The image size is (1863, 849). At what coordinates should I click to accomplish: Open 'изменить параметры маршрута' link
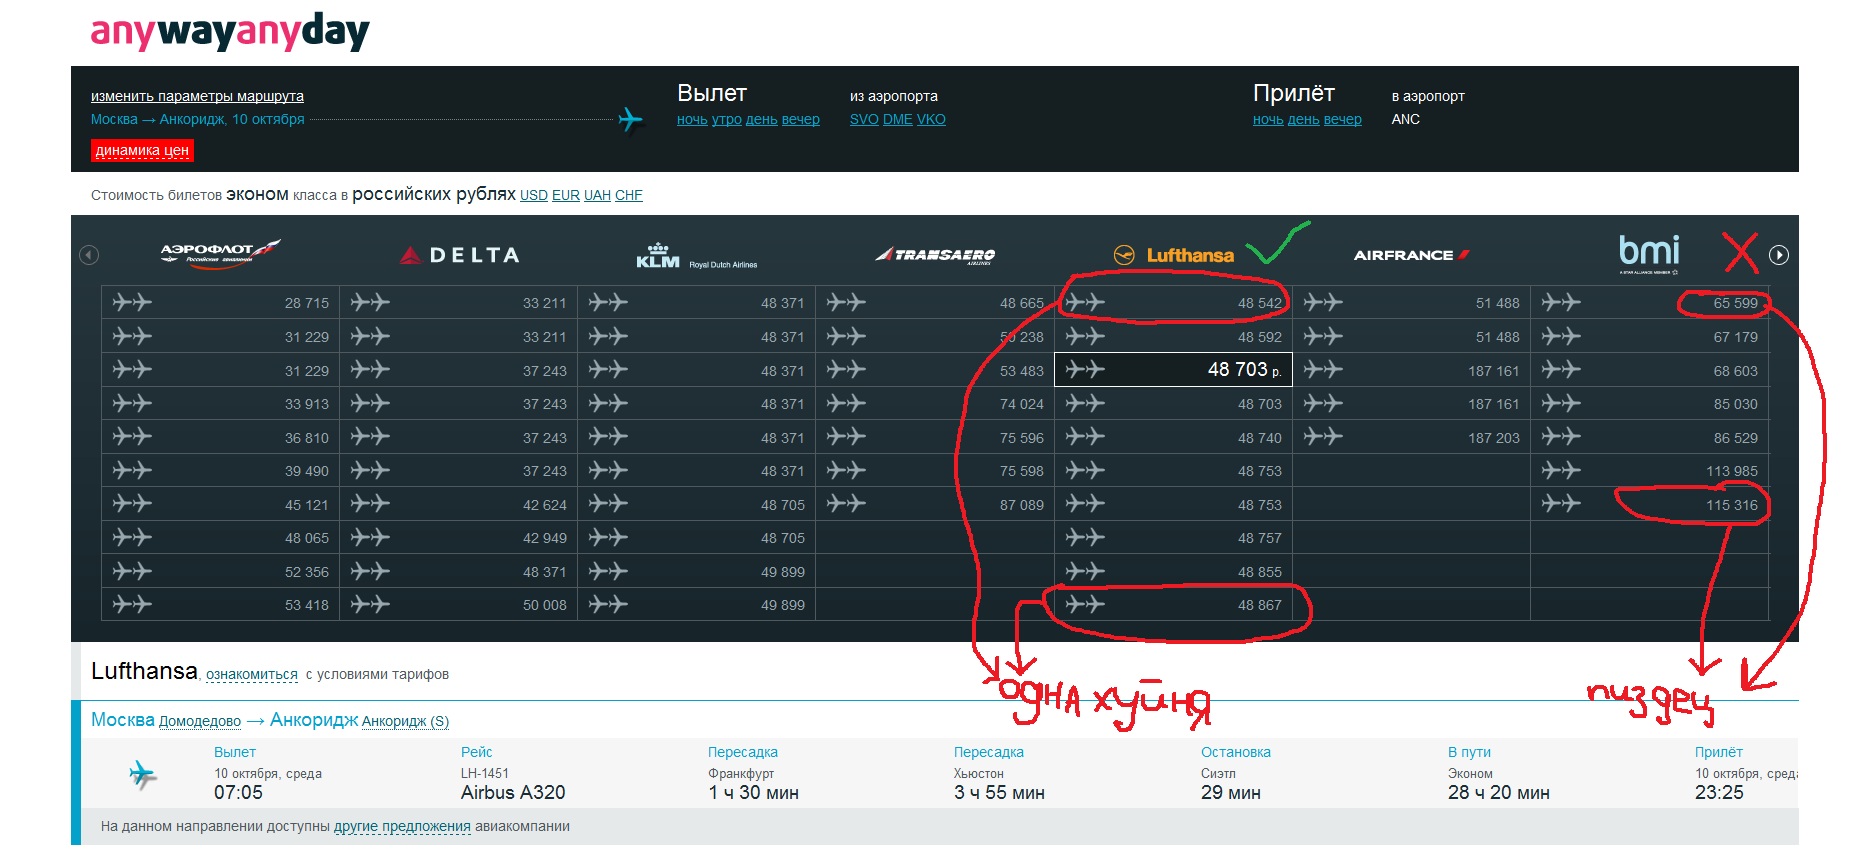point(197,96)
